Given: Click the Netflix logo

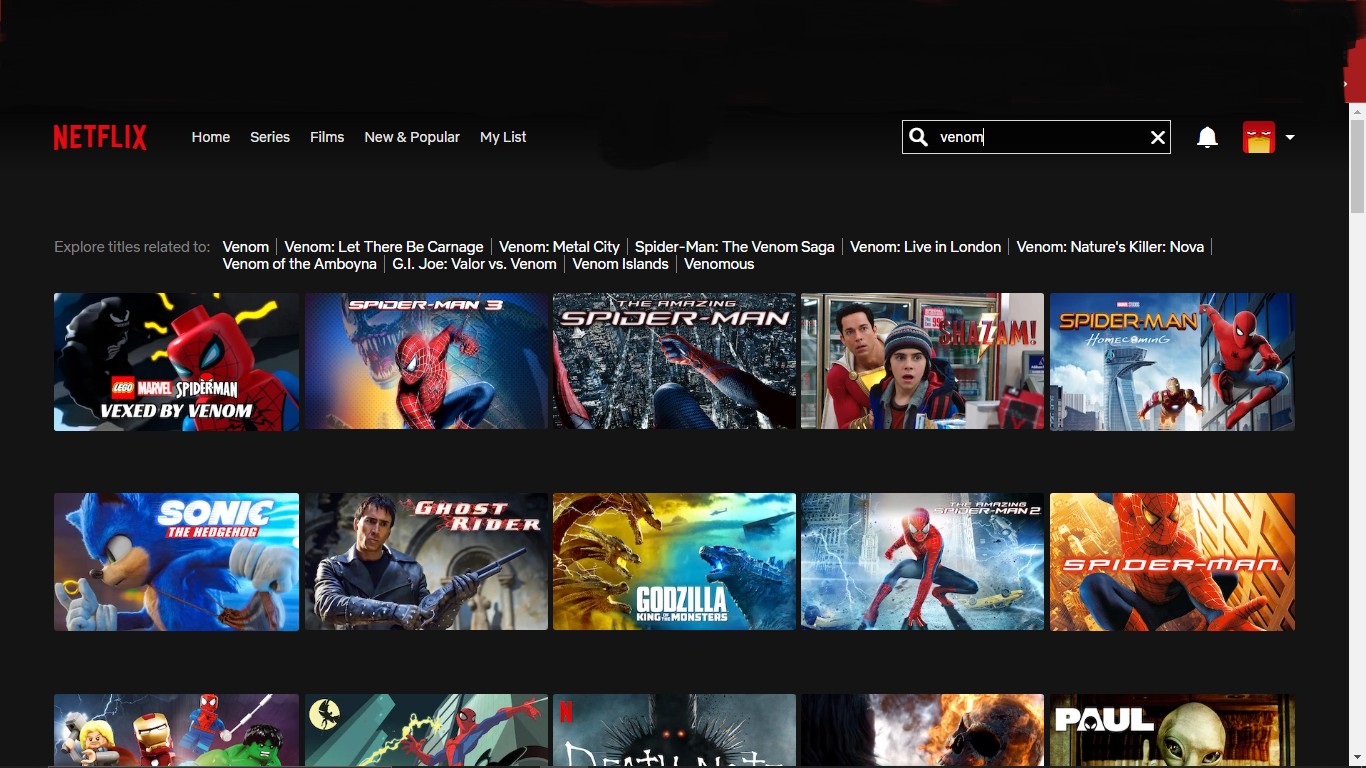Looking at the screenshot, I should (100, 137).
